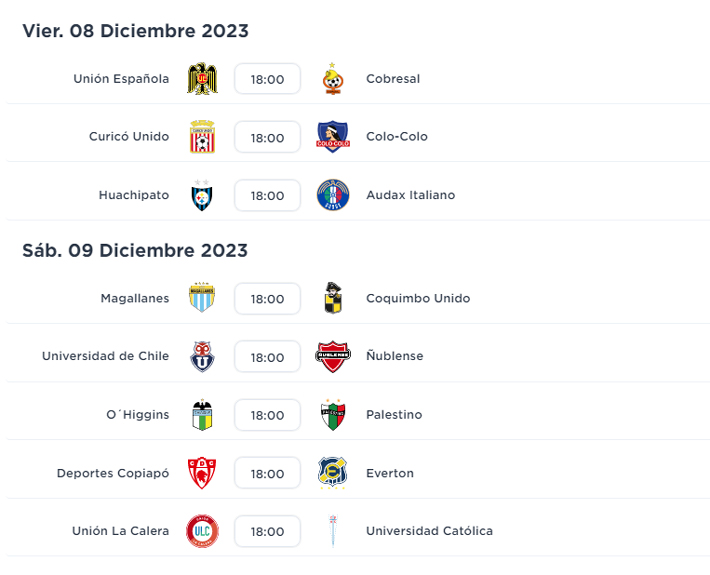Click the Audax Italiano crest
This screenshot has width=710, height=575.
(x=332, y=195)
